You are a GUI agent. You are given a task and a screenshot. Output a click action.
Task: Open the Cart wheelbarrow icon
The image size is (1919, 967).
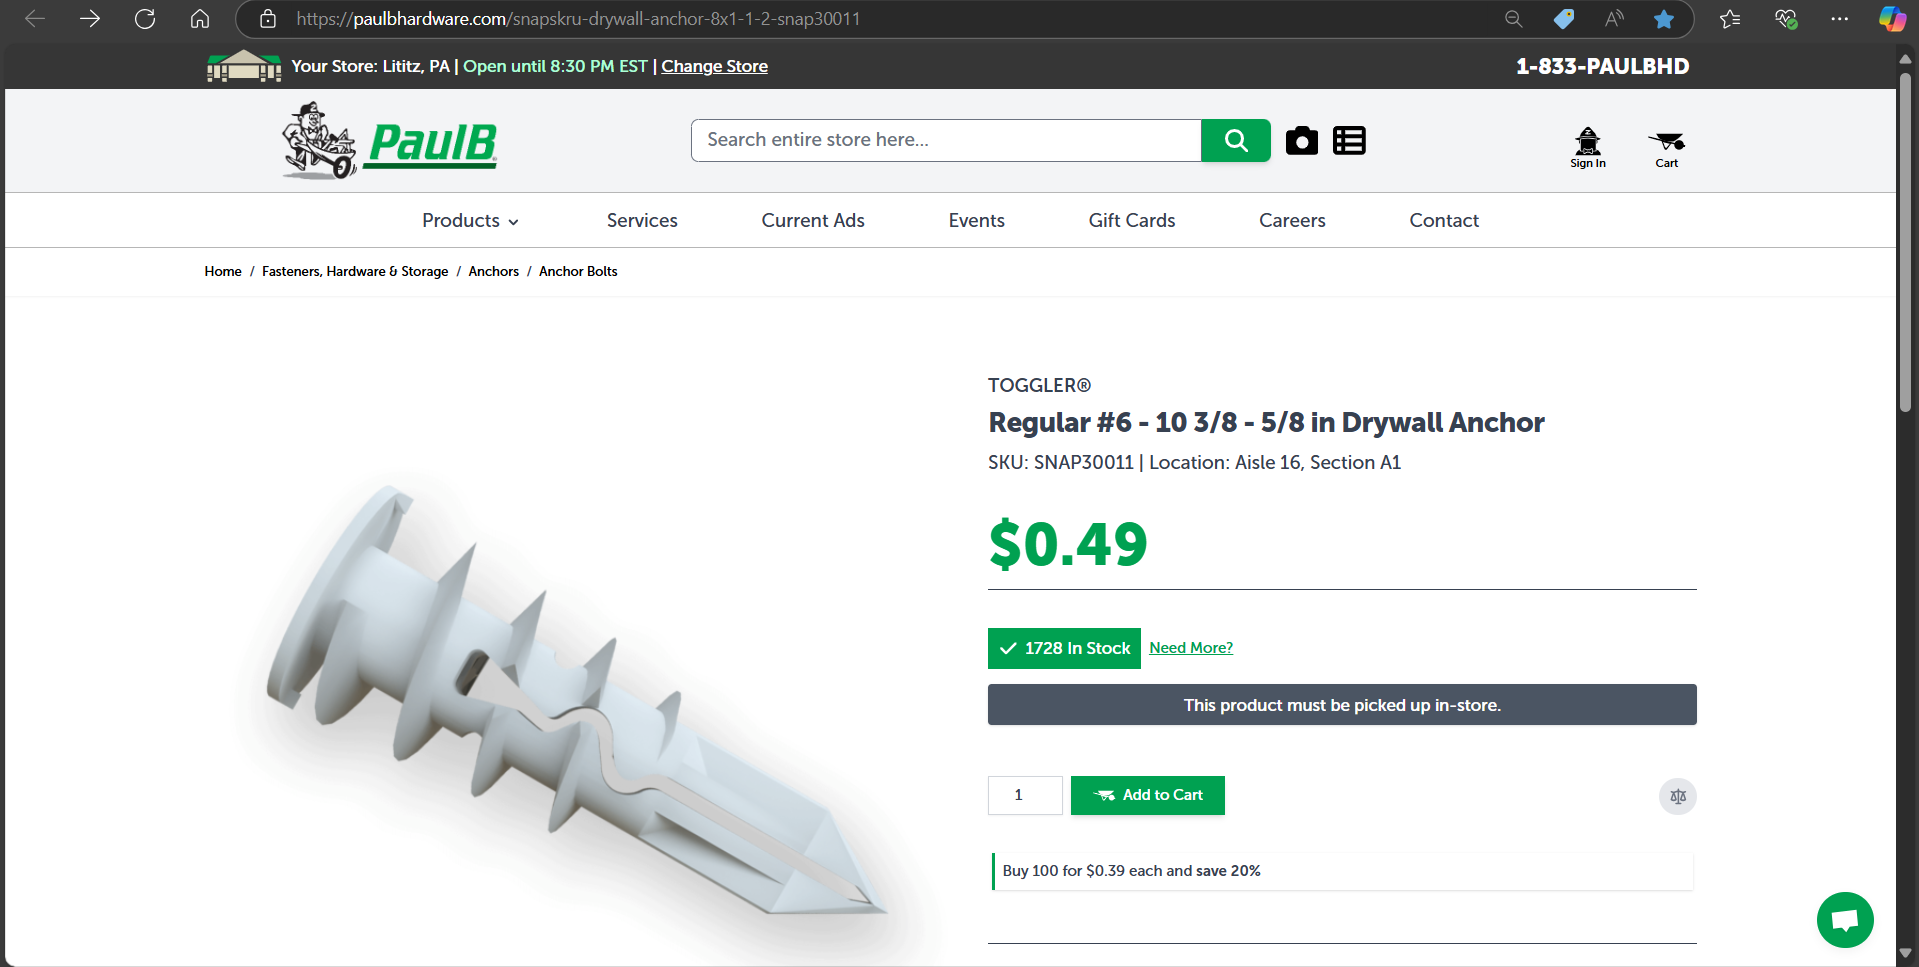(x=1666, y=148)
